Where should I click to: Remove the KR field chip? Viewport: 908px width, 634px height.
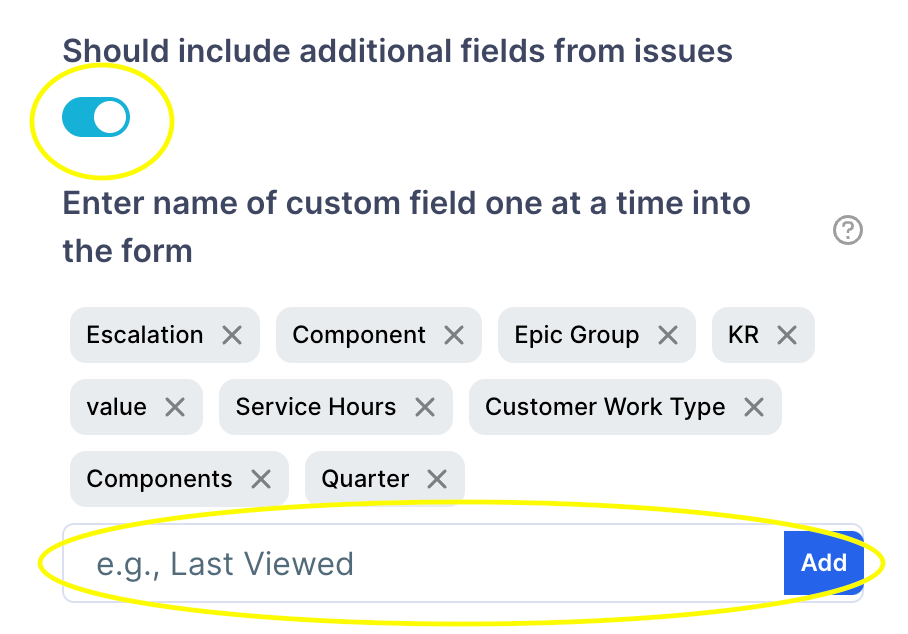click(x=789, y=335)
